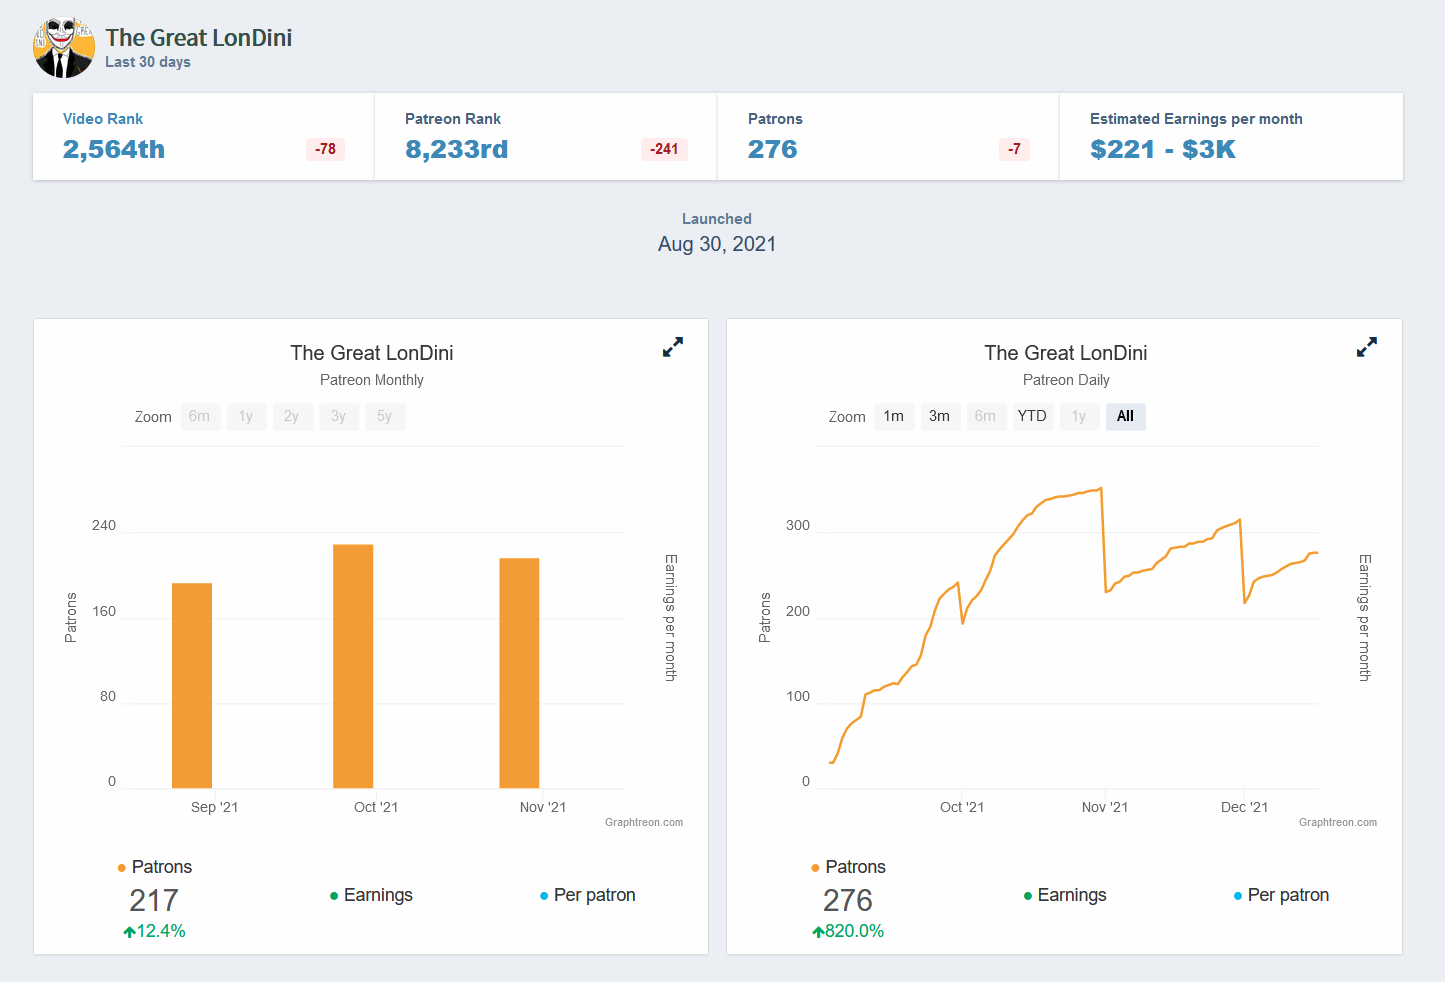Click the 217 patrons value under Monthly chart
1445x982 pixels.
[154, 901]
